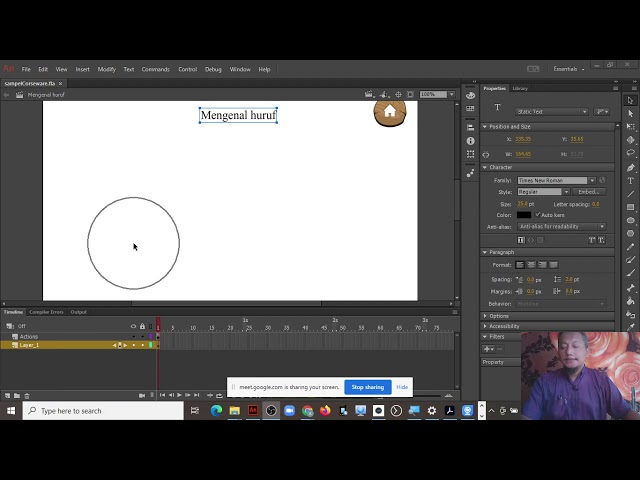Expand the Options section
The width and height of the screenshot is (640, 480).
coord(485,316)
